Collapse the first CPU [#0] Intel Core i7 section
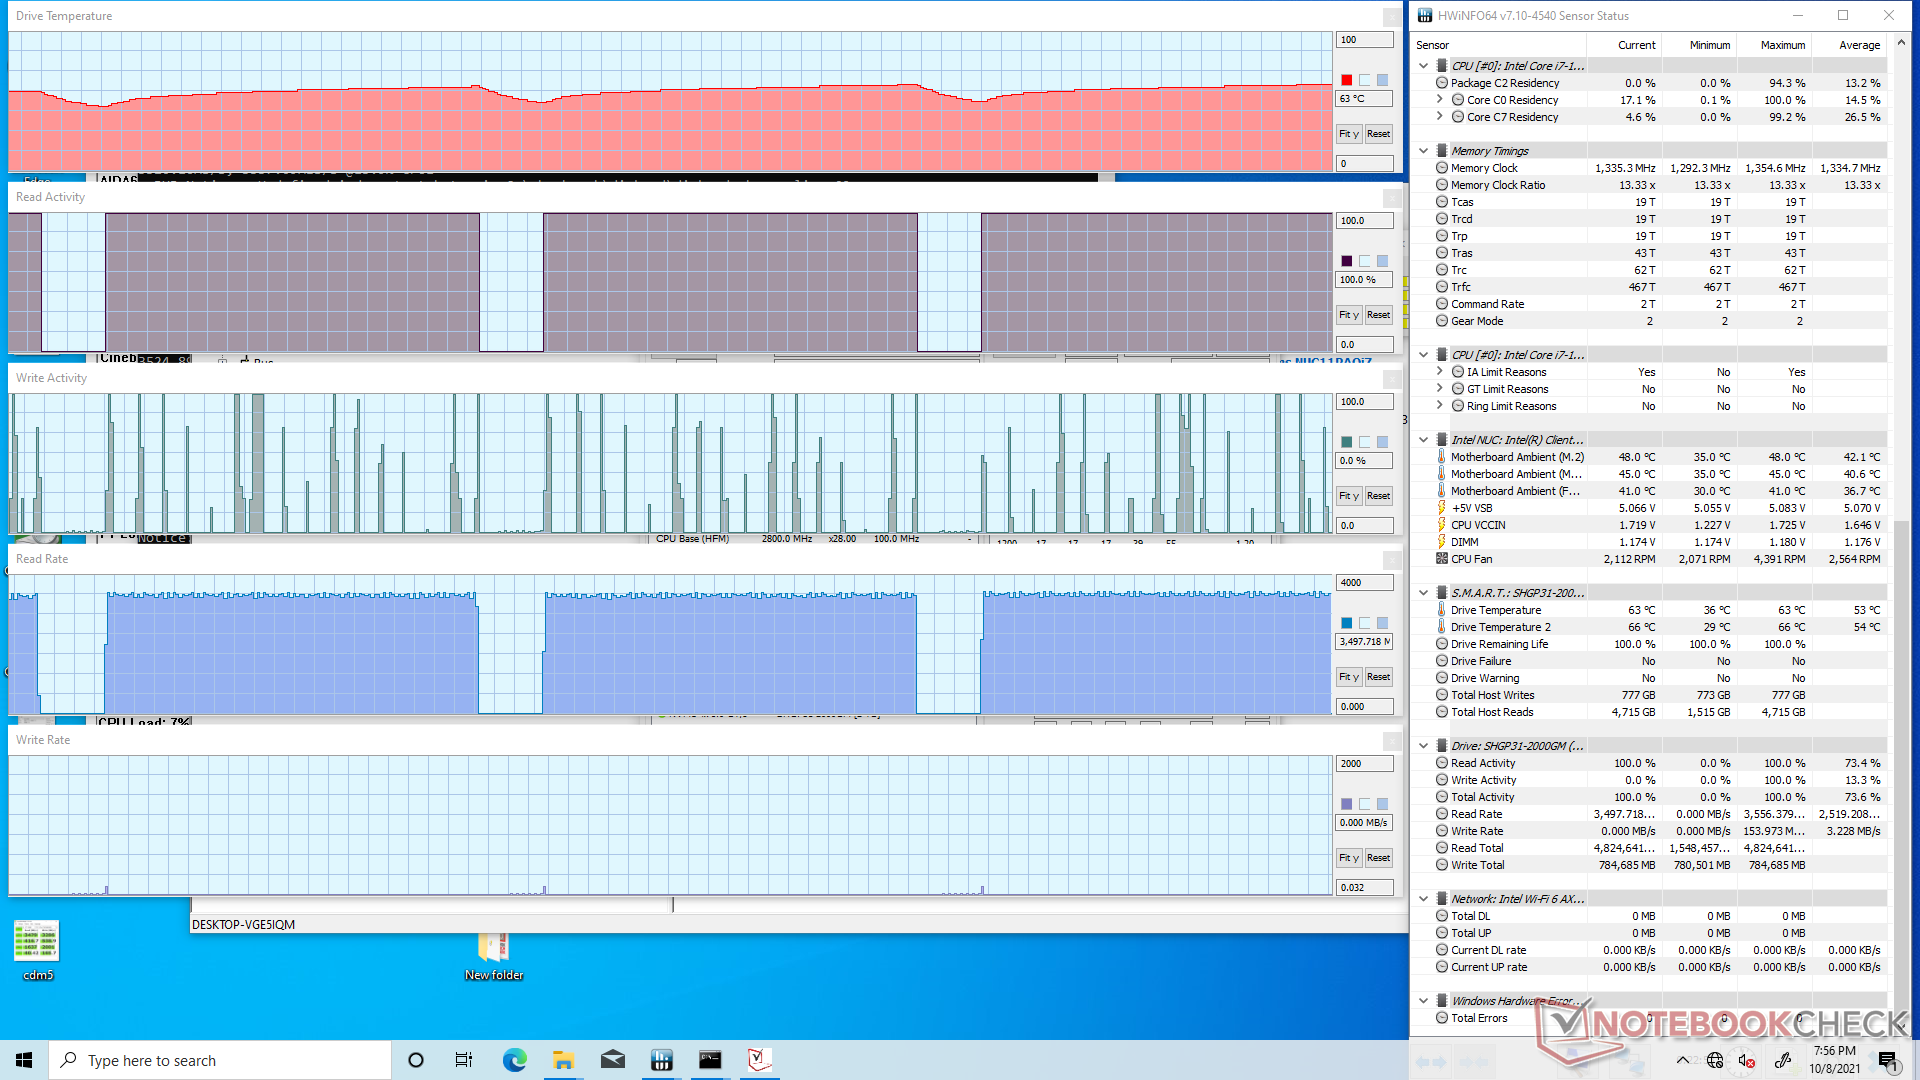Image resolution: width=1920 pixels, height=1080 pixels. click(1423, 66)
